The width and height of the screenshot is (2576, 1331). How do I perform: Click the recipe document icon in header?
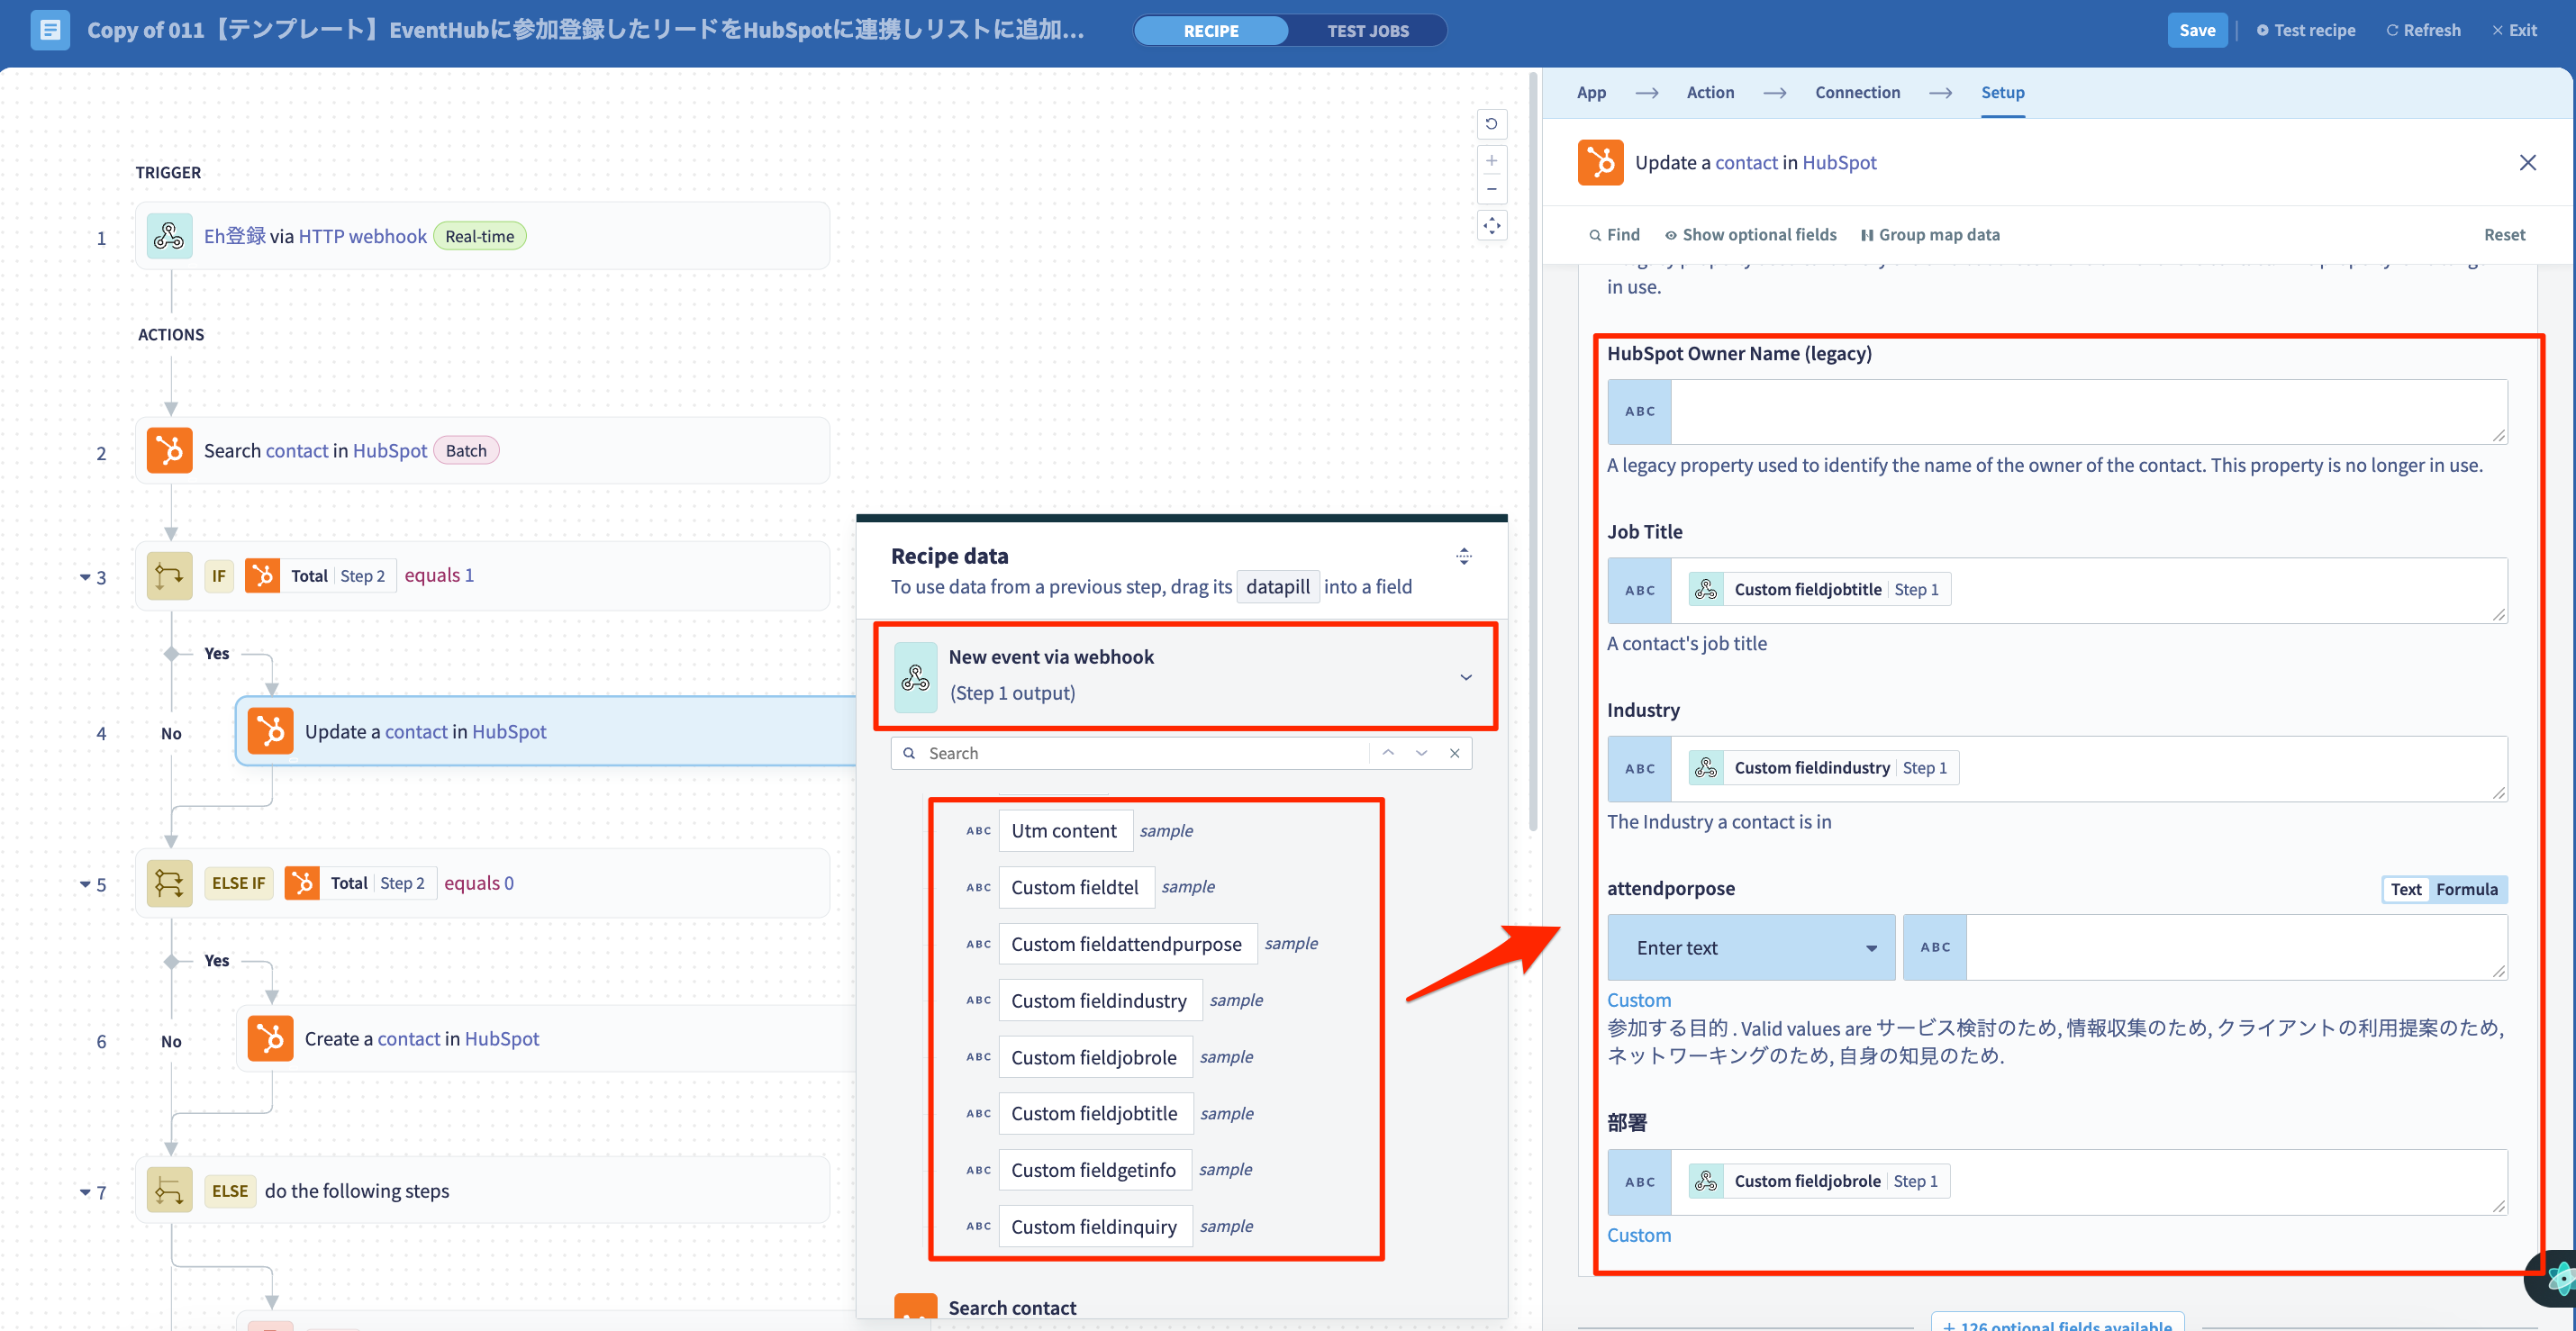point(49,30)
